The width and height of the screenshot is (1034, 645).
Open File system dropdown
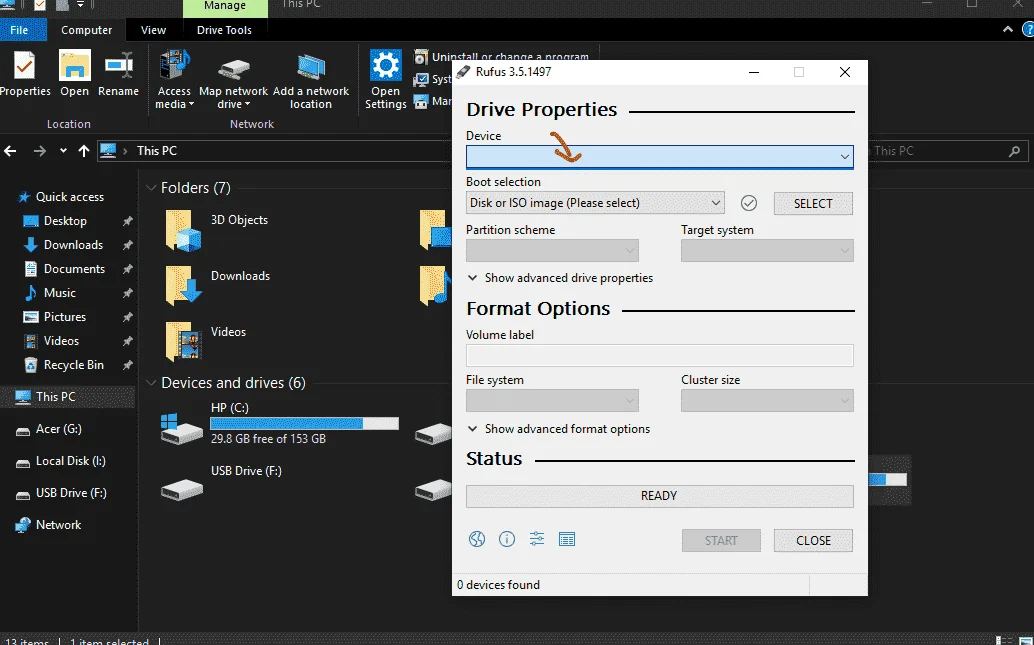[x=552, y=400]
